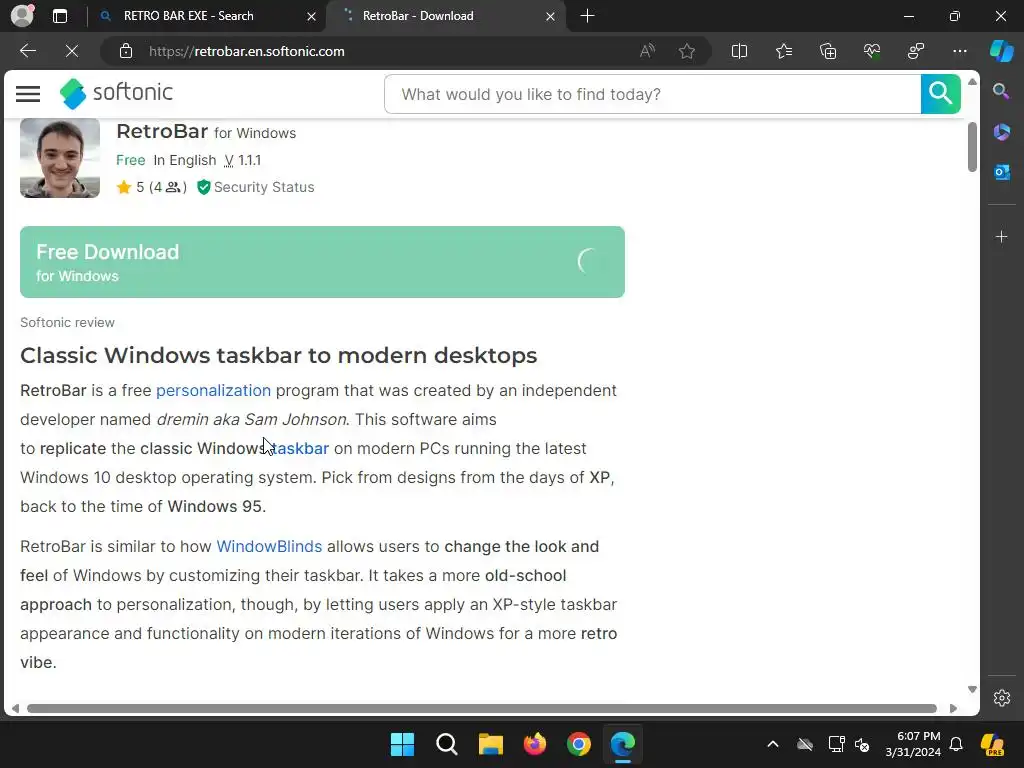Click the Softonic logo
The width and height of the screenshot is (1024, 768).
coord(116,93)
